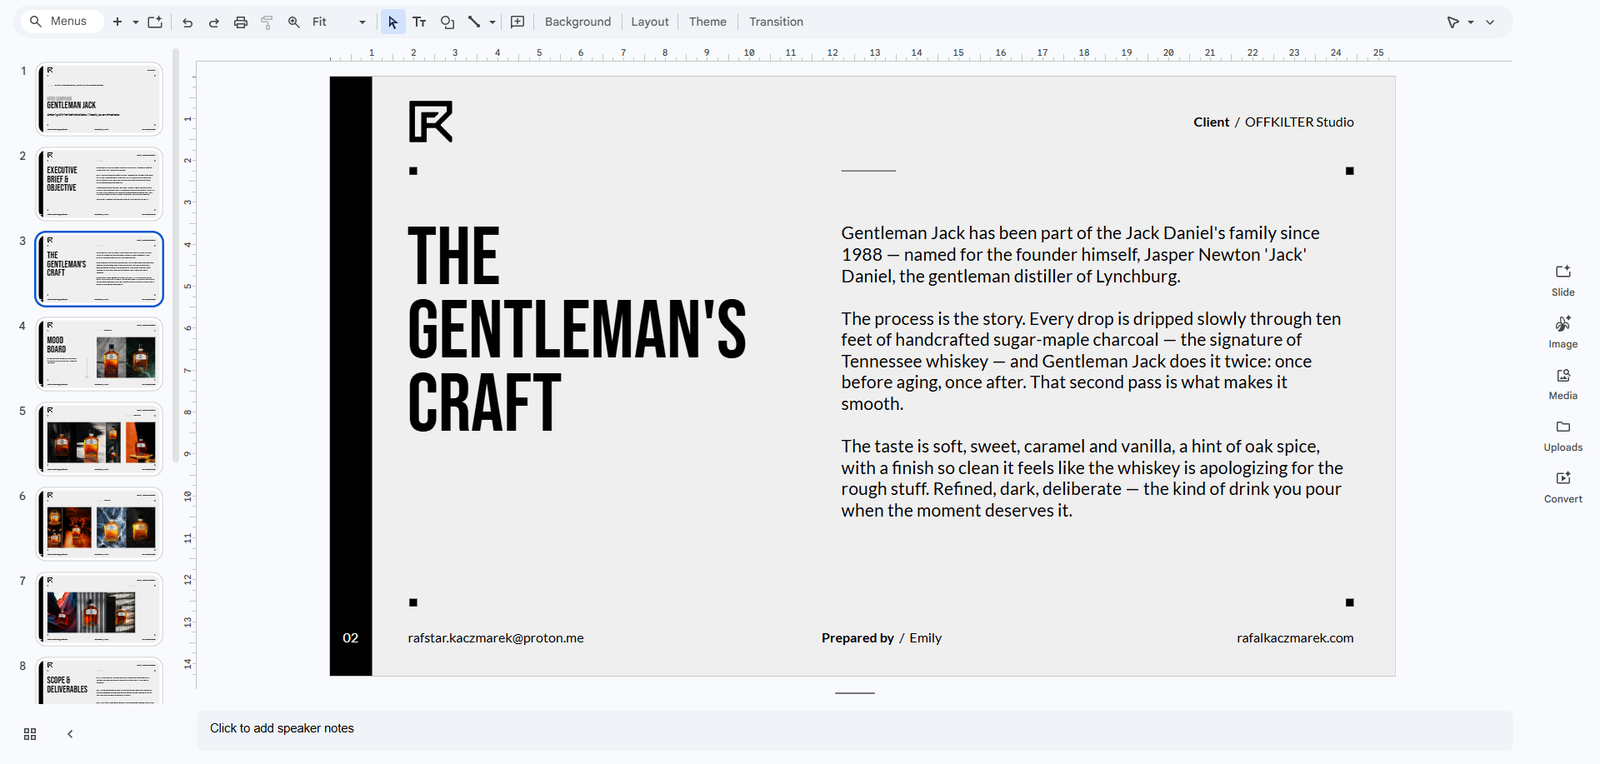This screenshot has width=1600, height=764.
Task: Open the Convert side panel
Action: tap(1563, 487)
